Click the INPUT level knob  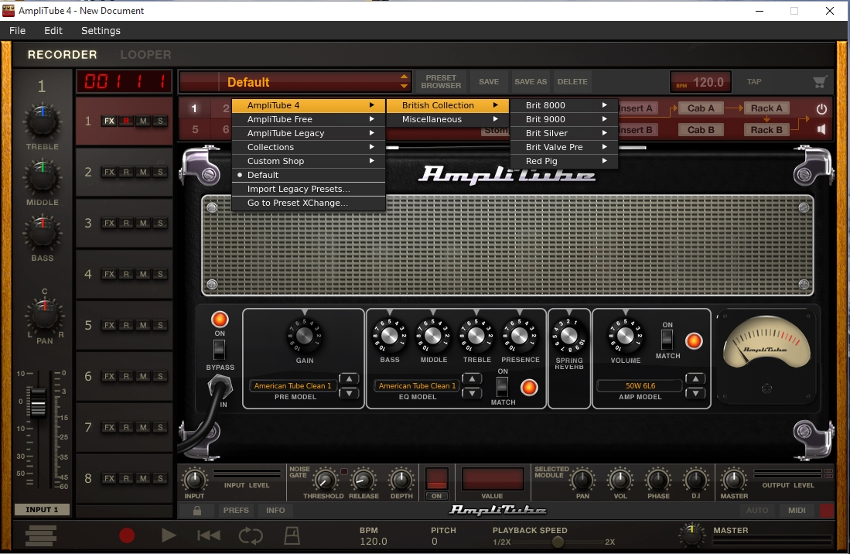194,480
